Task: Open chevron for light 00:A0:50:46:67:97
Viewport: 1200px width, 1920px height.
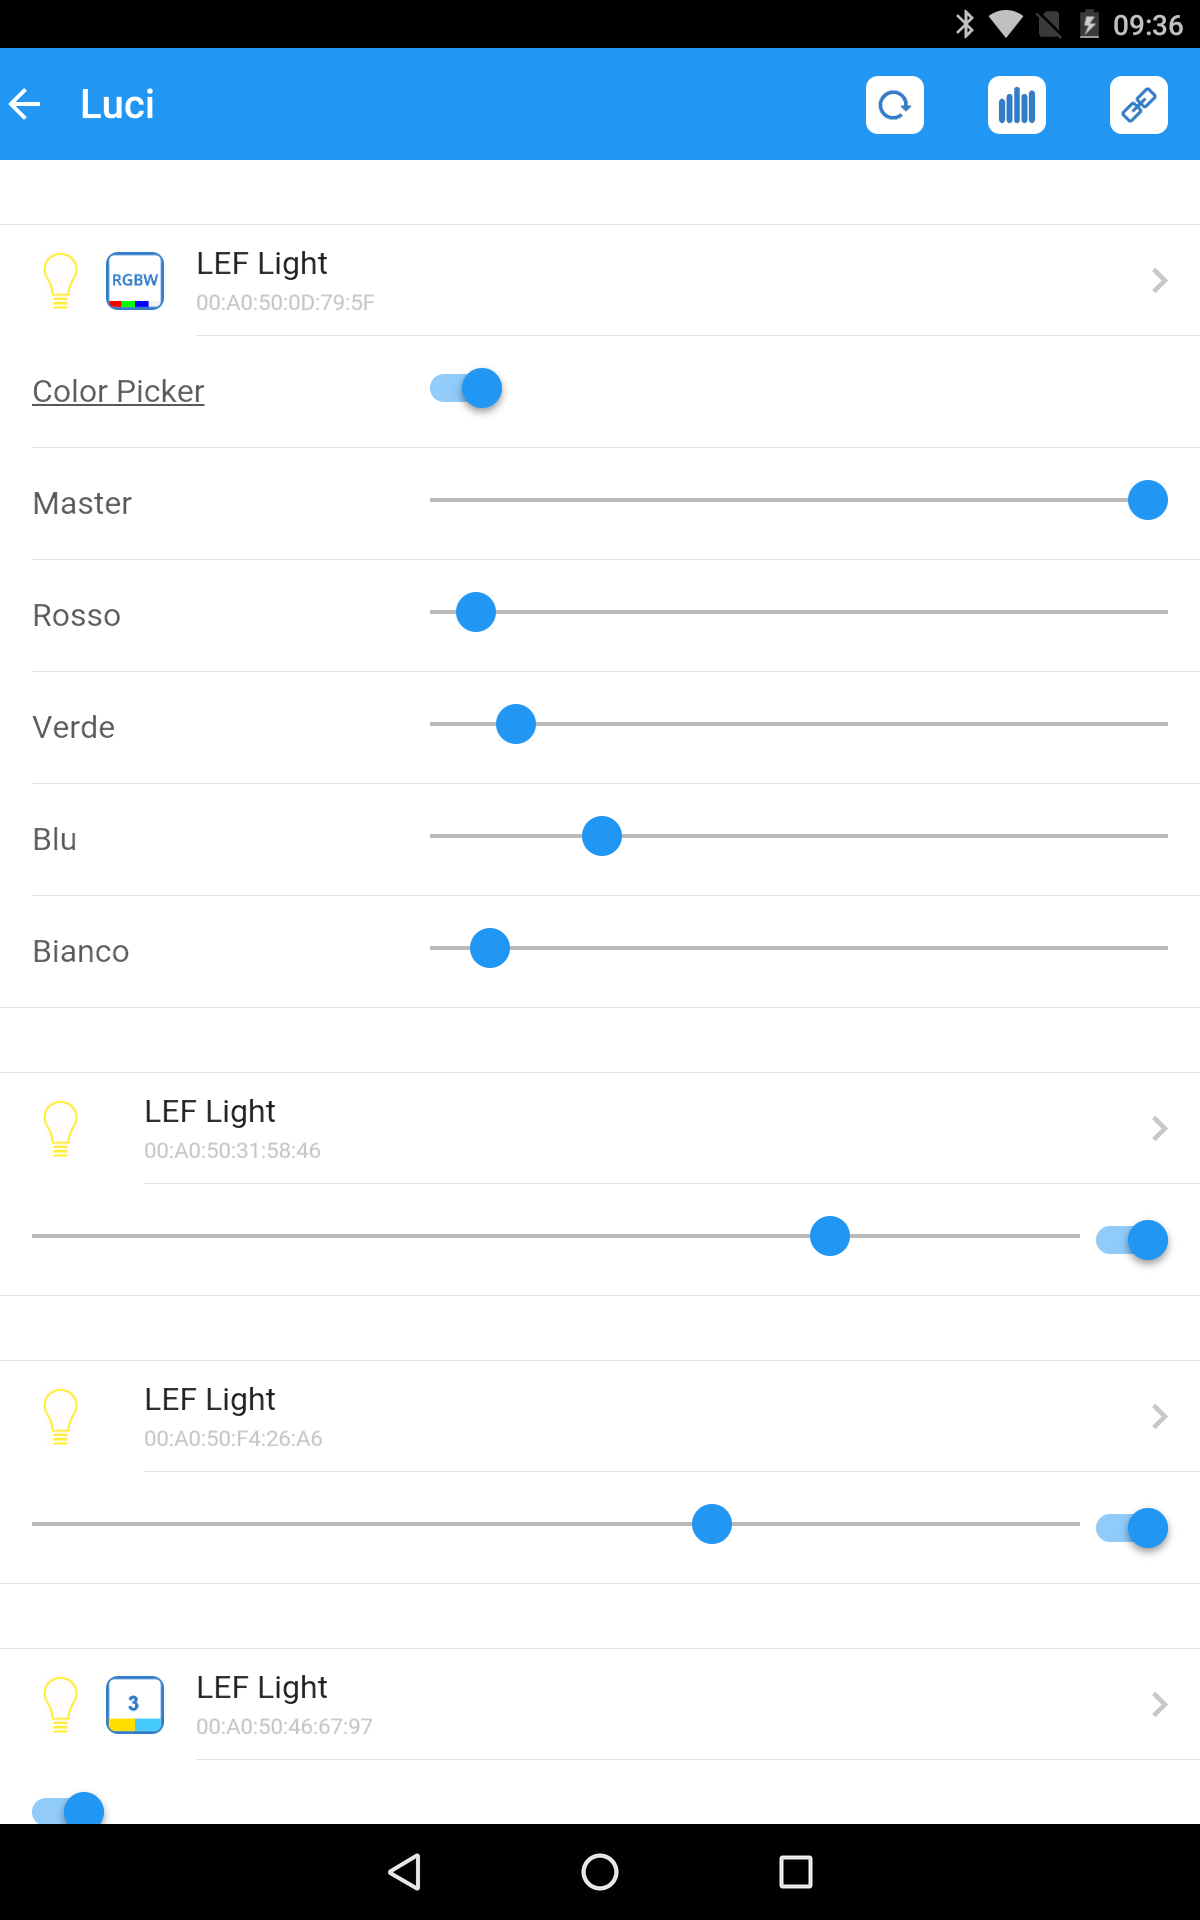Action: pyautogui.click(x=1159, y=1704)
